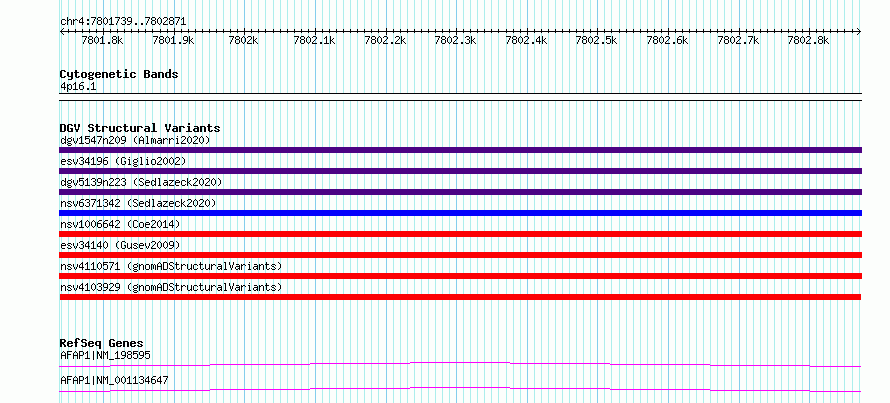Click the magenta AFAP1 NM_198595 gene line
The width and height of the screenshot is (890, 403).
point(460,364)
